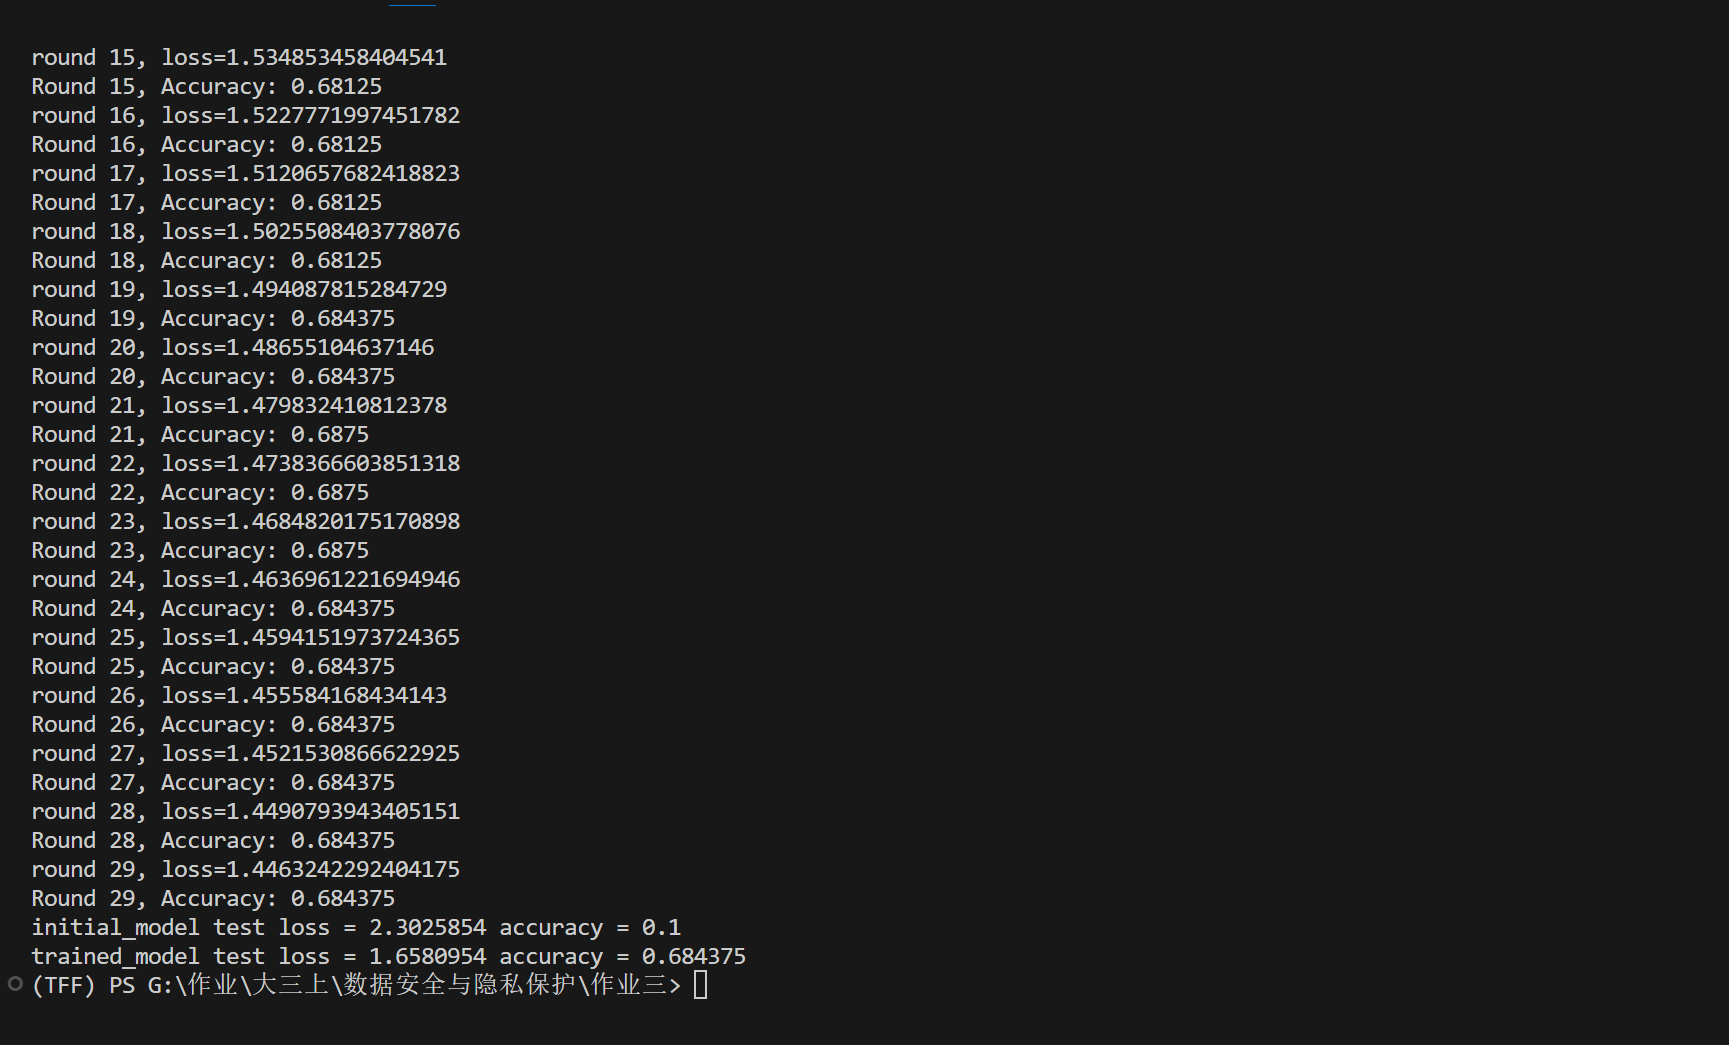Image resolution: width=1729 pixels, height=1045 pixels.
Task: Click the Round 23 Accuracy line
Action: [200, 550]
